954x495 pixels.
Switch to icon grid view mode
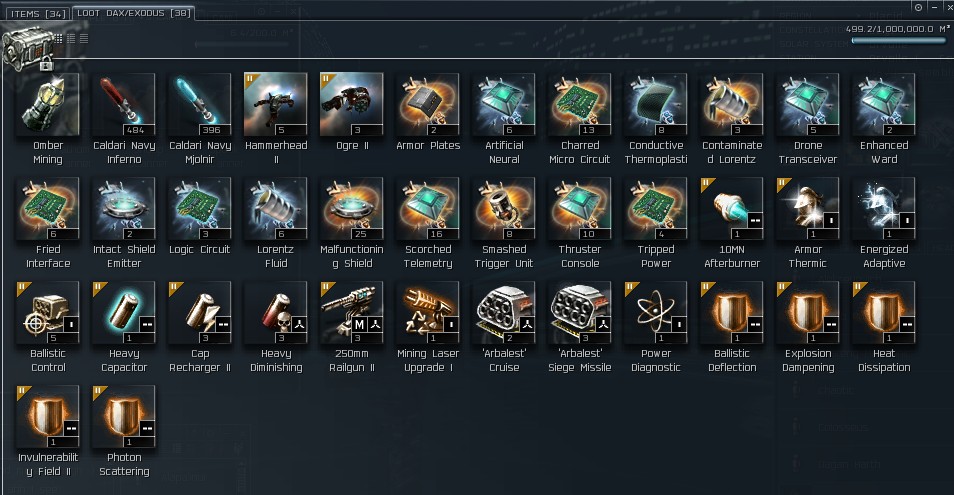58,38
